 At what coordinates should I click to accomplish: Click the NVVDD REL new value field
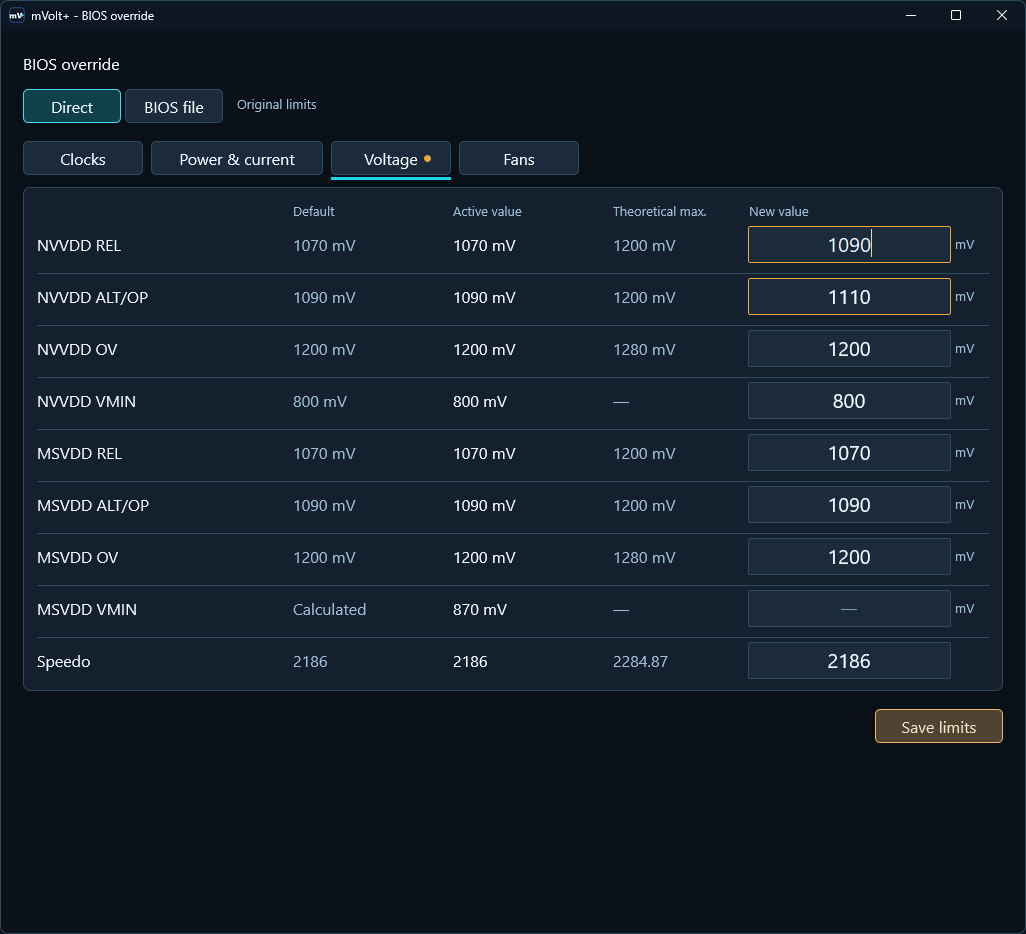point(849,245)
